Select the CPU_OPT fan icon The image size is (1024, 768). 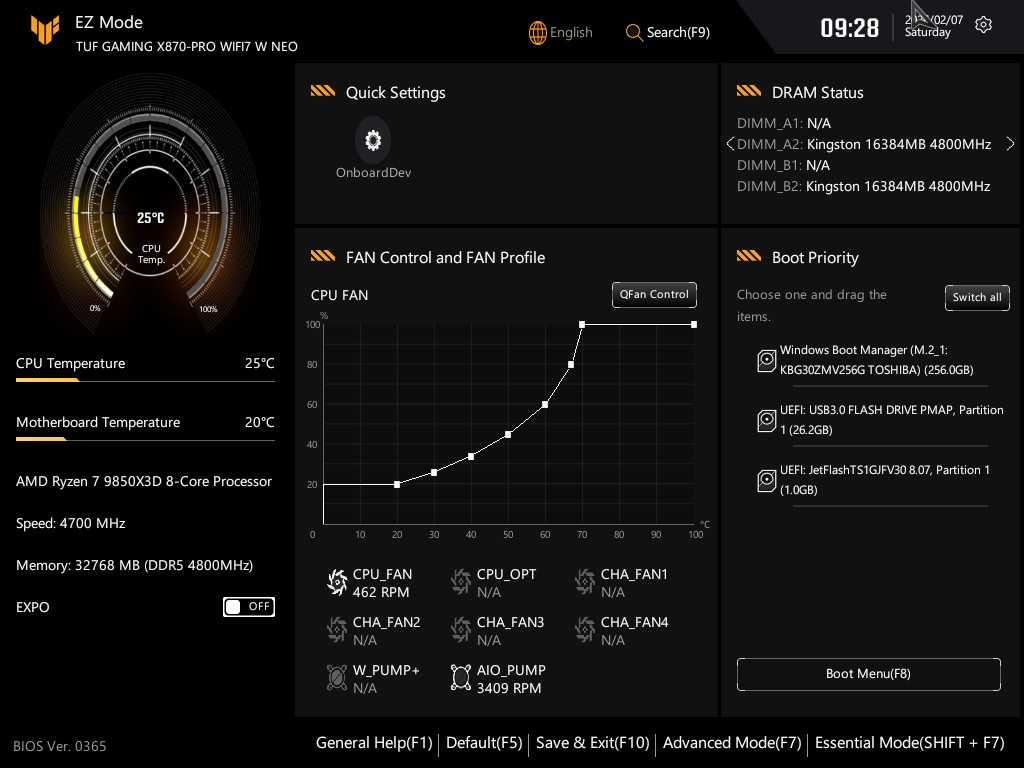[x=461, y=582]
